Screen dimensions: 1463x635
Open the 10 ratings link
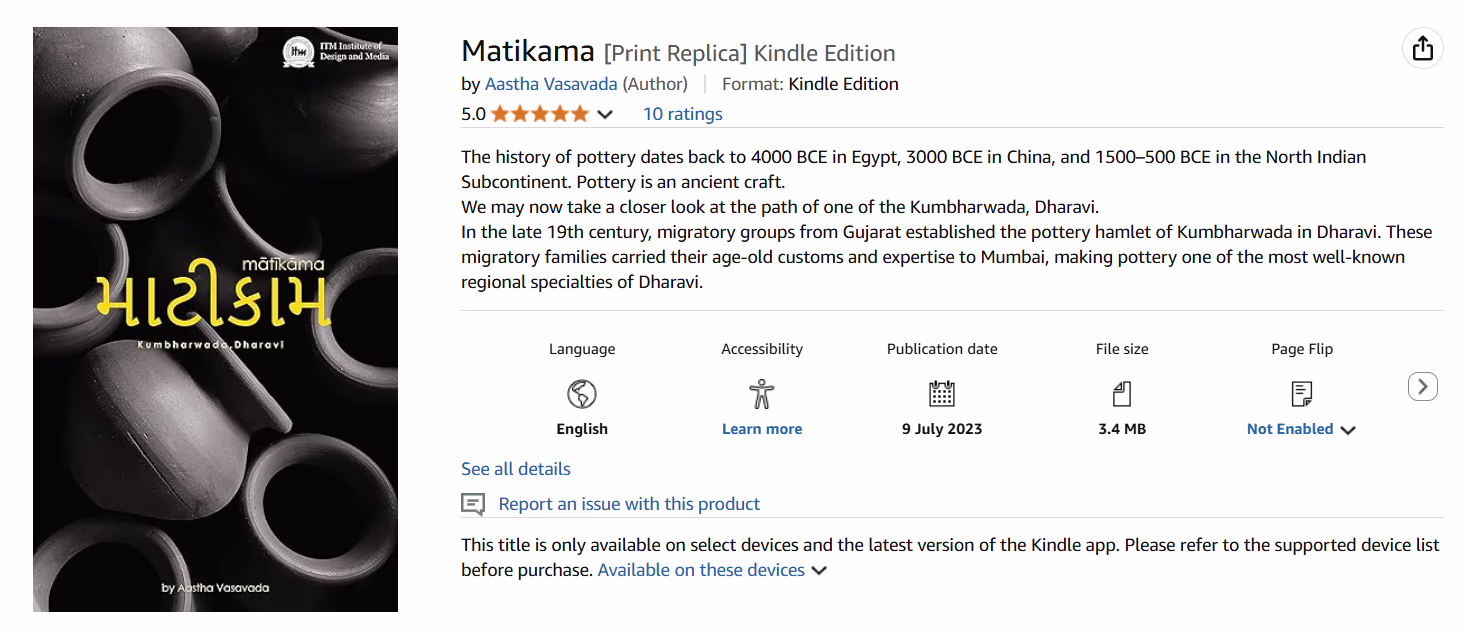pos(682,114)
